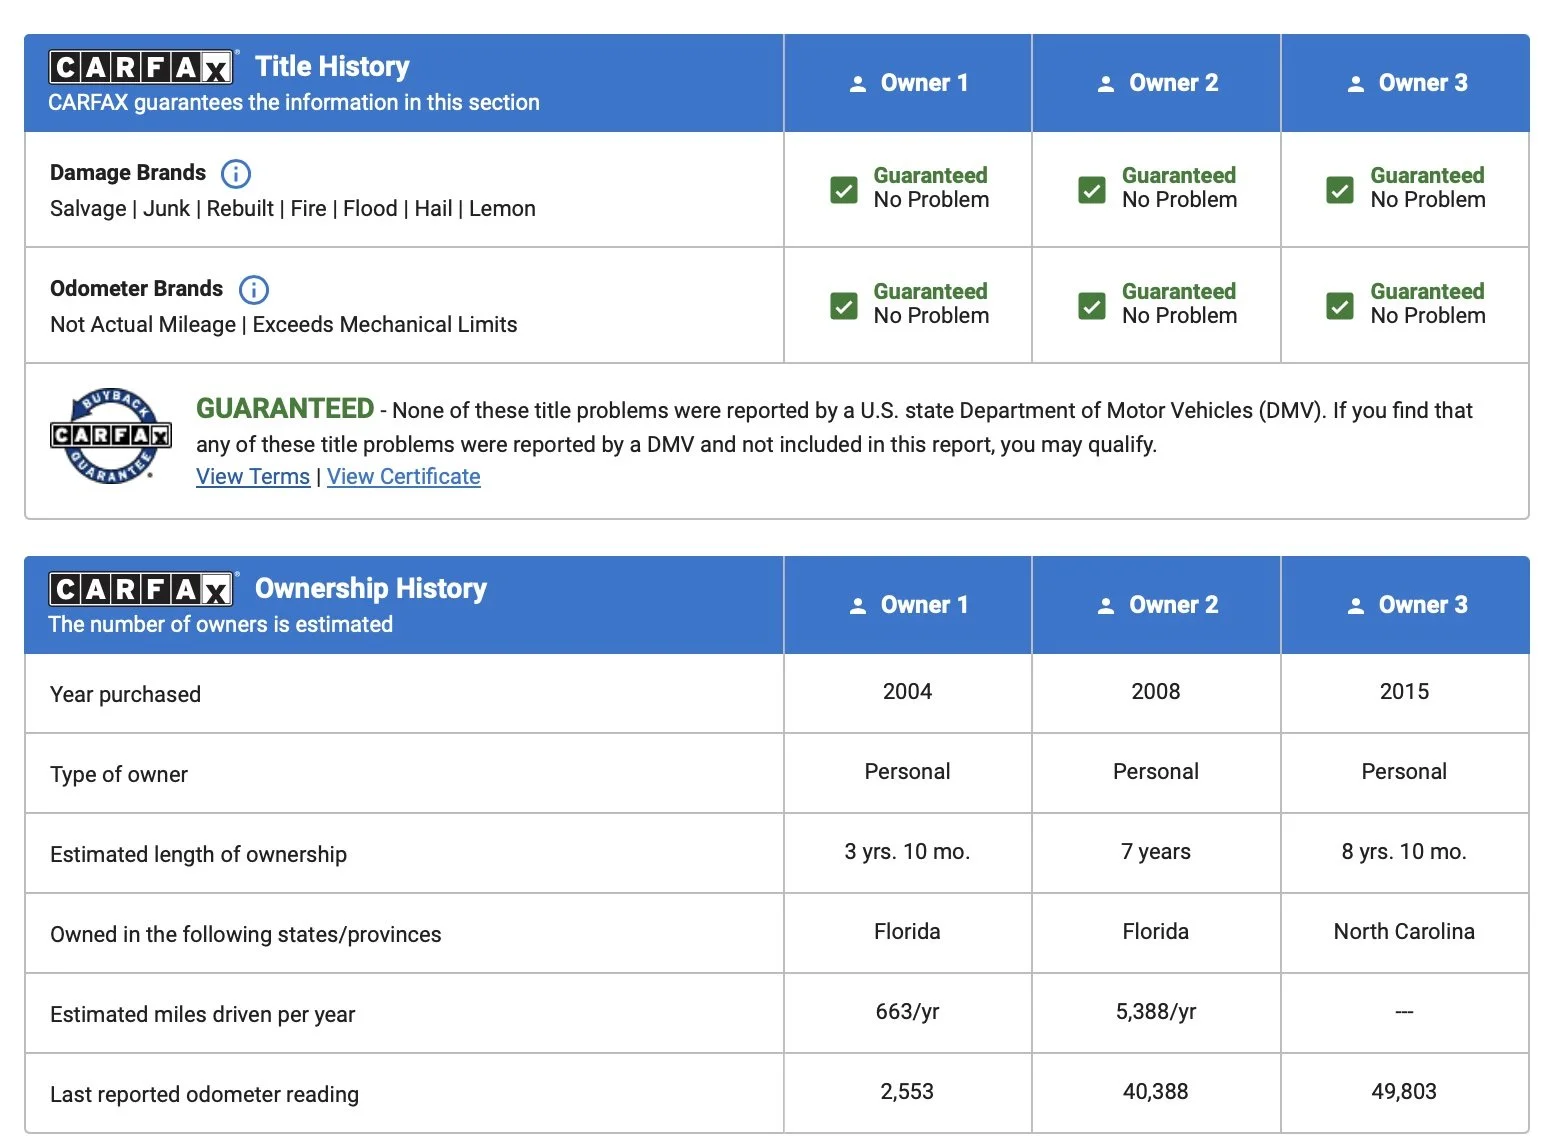
Task: Open the View Terms link
Action: [x=253, y=477]
